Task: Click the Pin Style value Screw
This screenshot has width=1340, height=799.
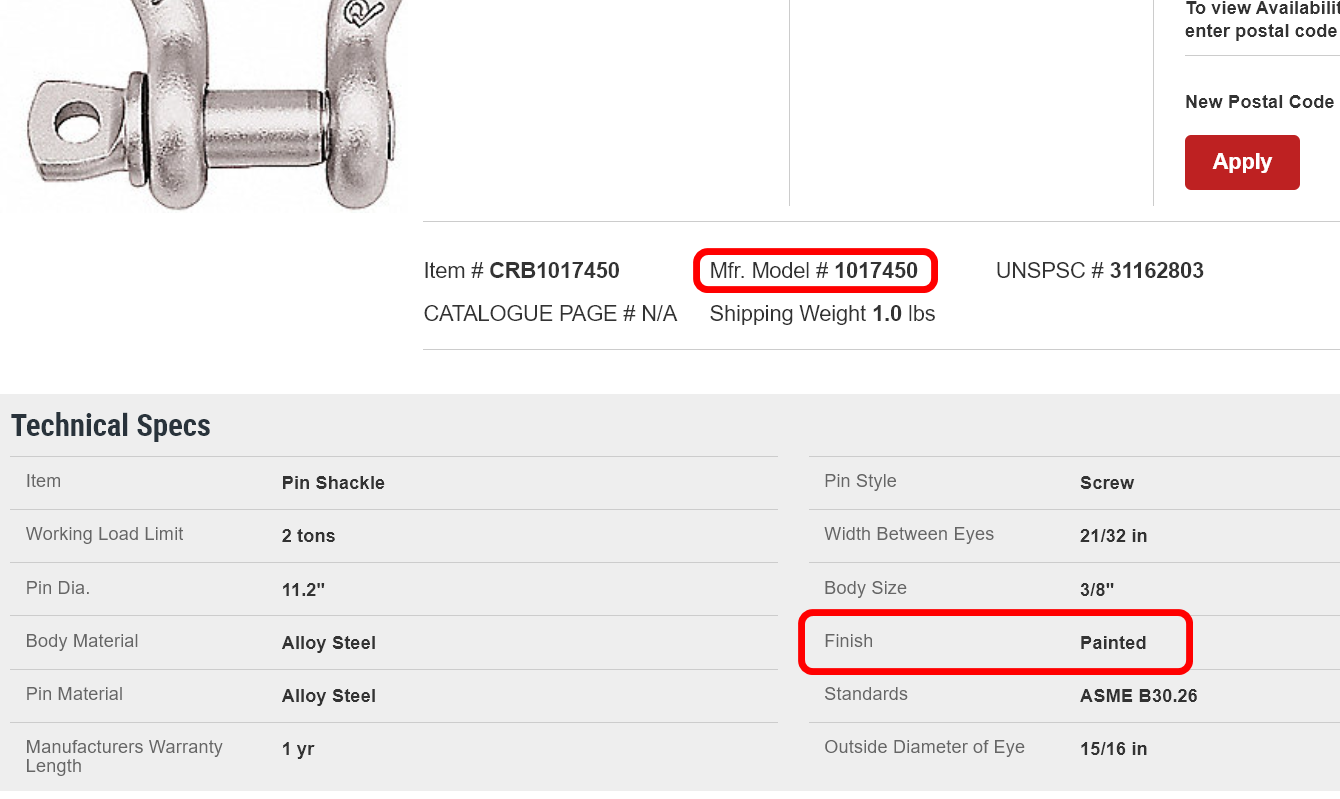Action: point(1107,483)
